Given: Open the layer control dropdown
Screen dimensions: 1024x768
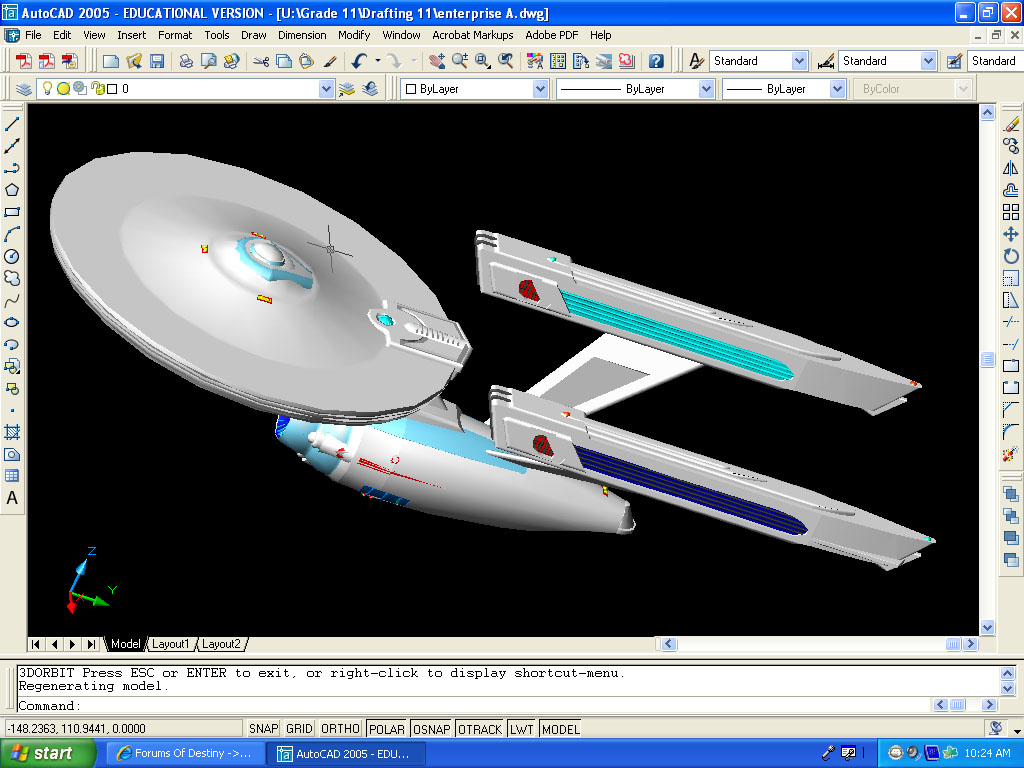Looking at the screenshot, I should tap(327, 89).
